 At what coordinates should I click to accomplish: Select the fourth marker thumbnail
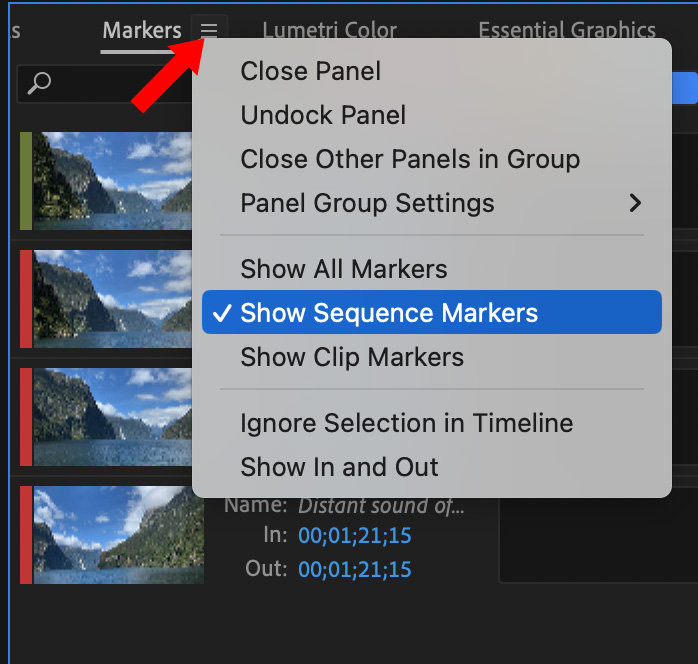(118, 534)
